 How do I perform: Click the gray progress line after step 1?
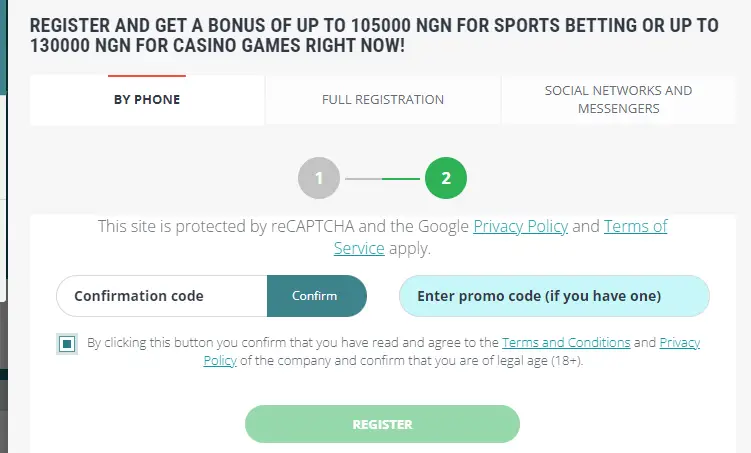363,179
